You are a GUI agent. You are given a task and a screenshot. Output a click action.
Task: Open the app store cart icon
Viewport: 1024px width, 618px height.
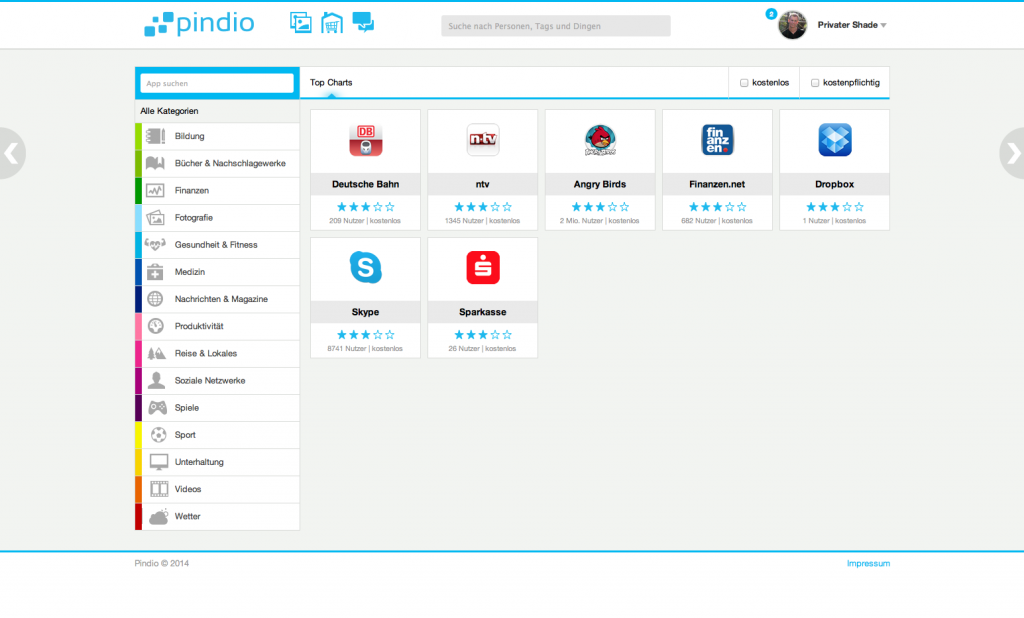[x=332, y=23]
